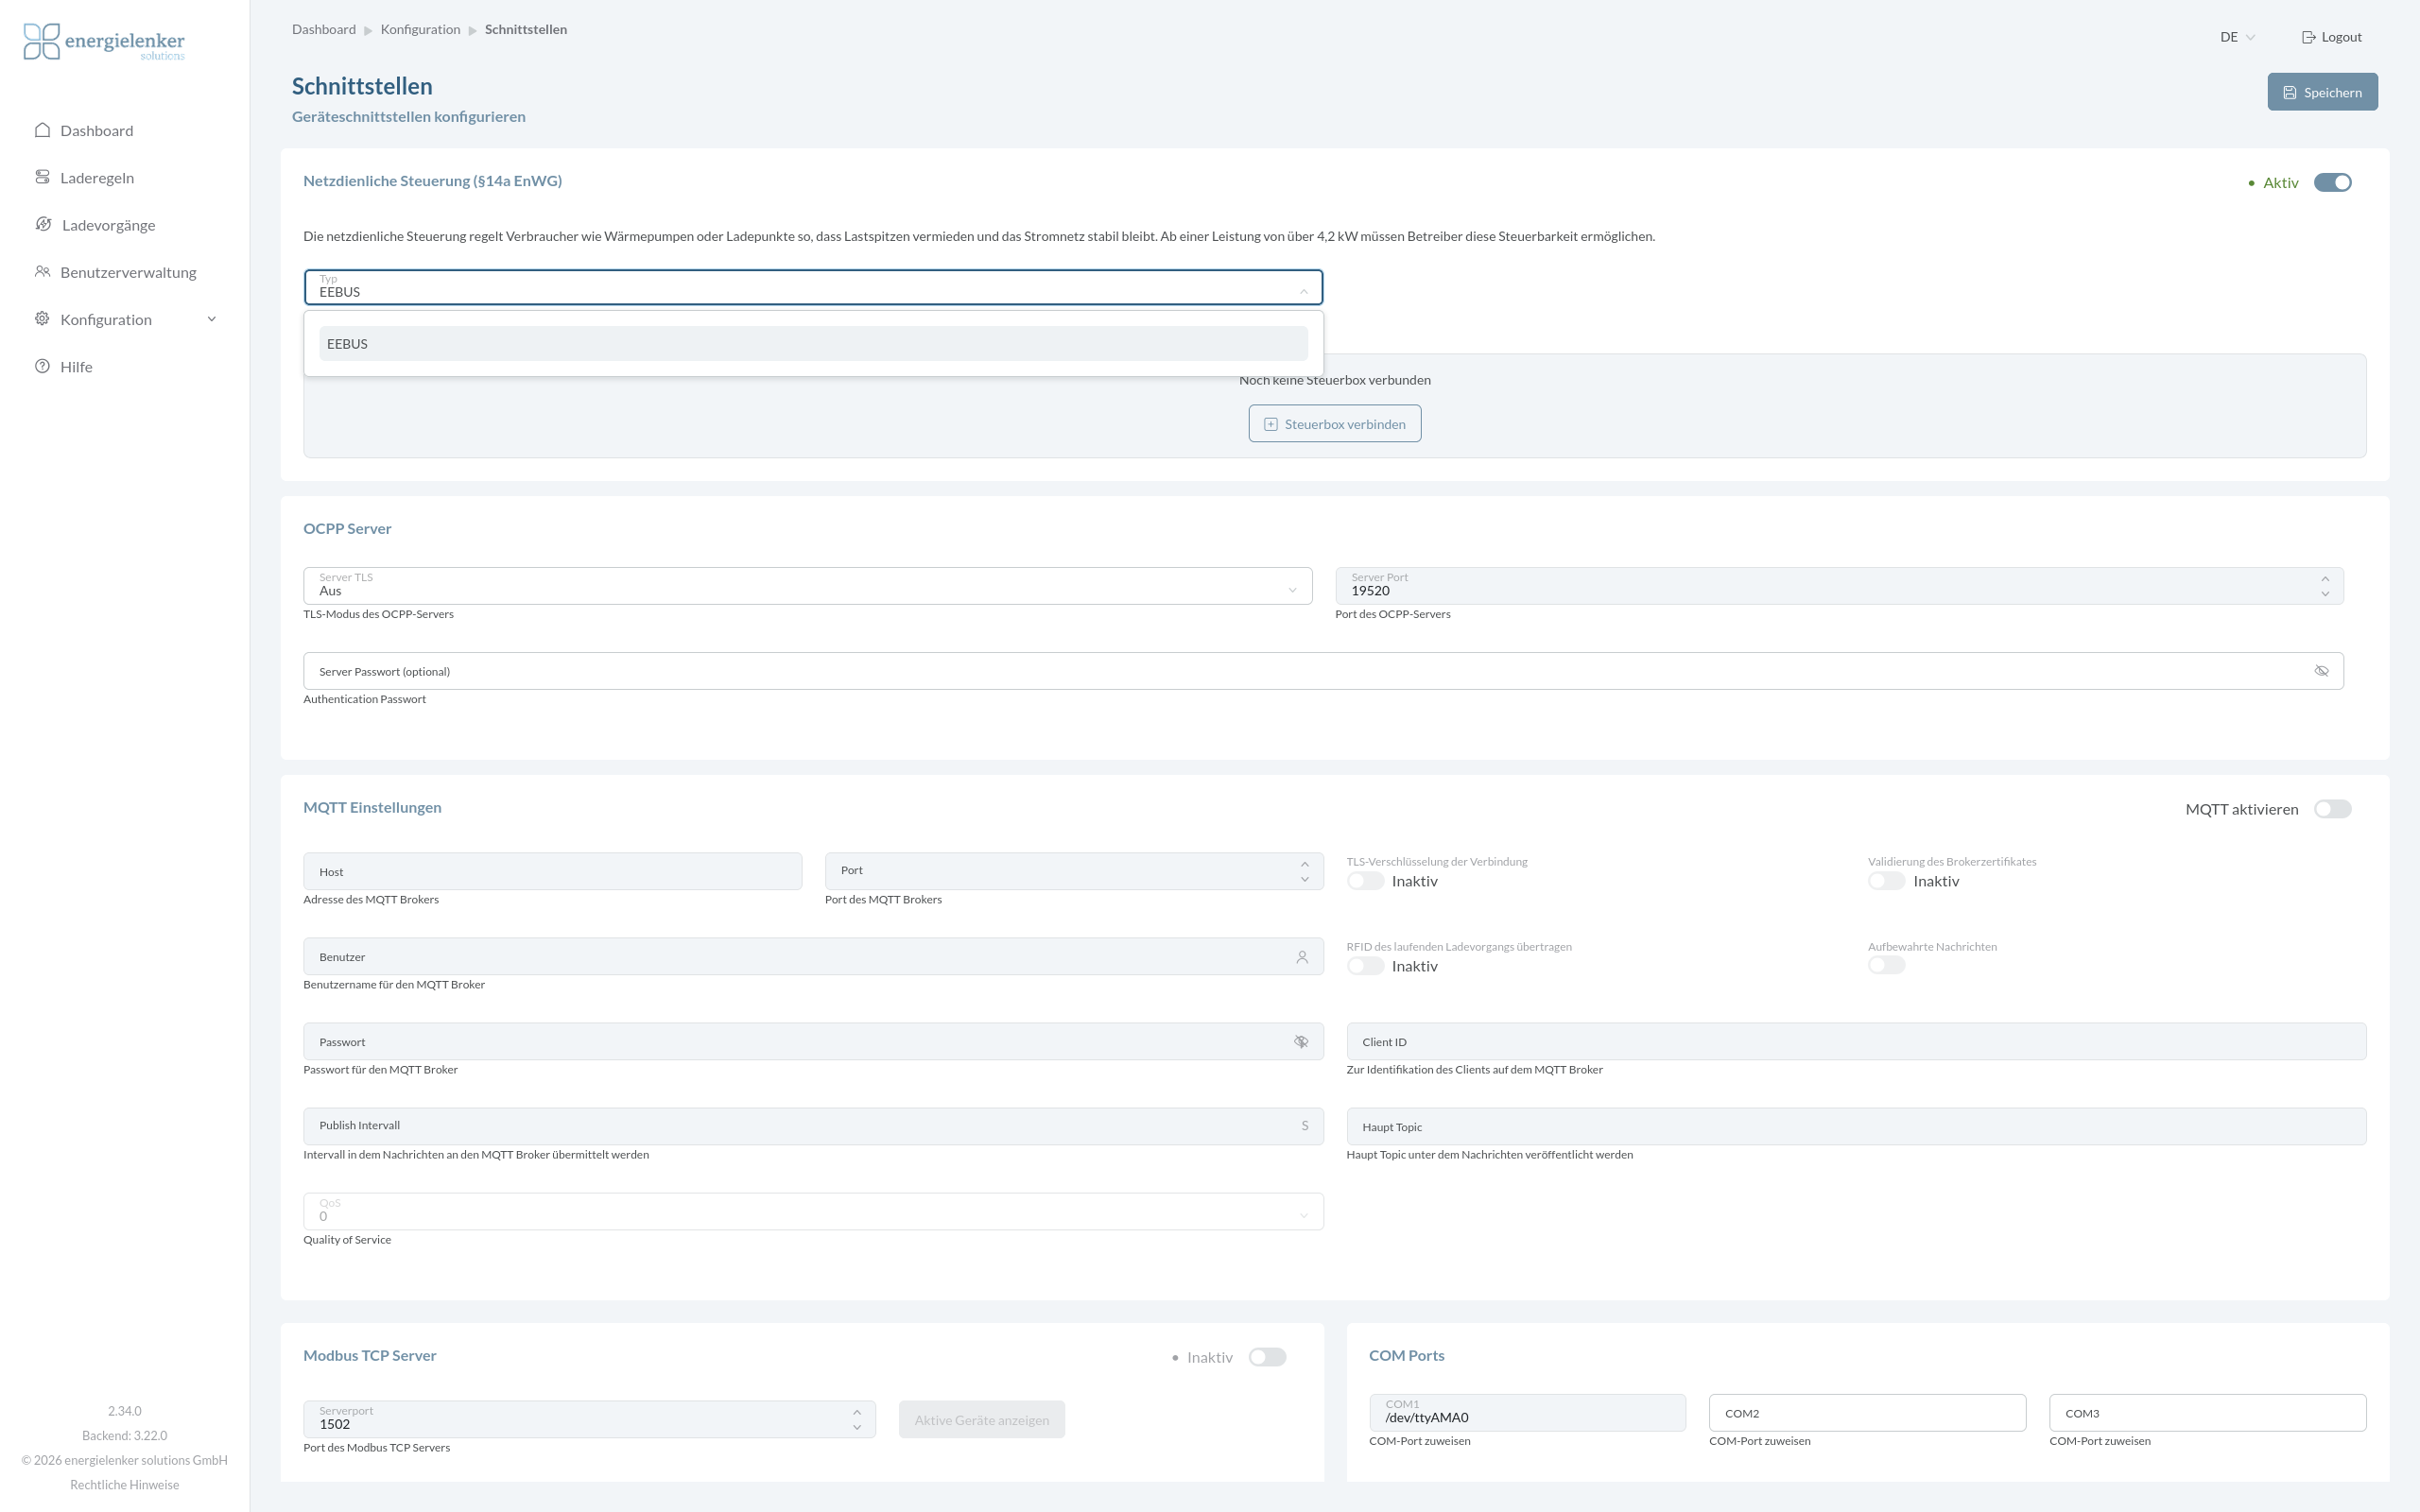The image size is (2420, 1512).
Task: Decrease the Server Port 19520 value
Action: coord(2325,594)
